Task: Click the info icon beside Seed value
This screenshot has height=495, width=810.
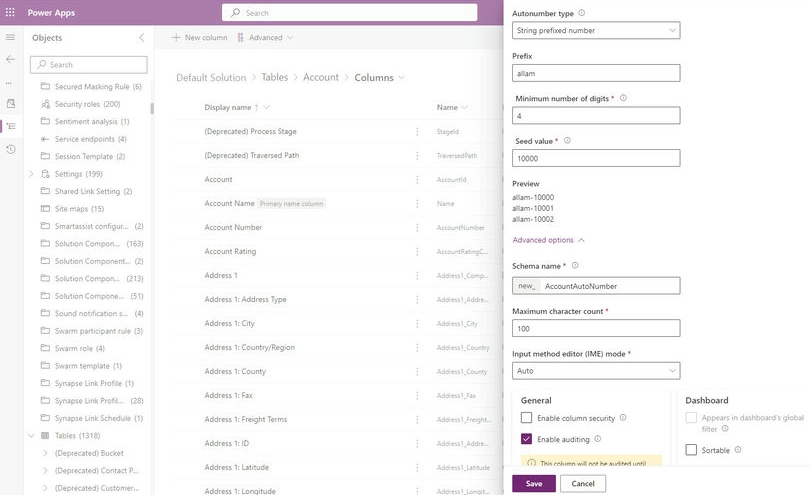Action: pyautogui.click(x=567, y=141)
